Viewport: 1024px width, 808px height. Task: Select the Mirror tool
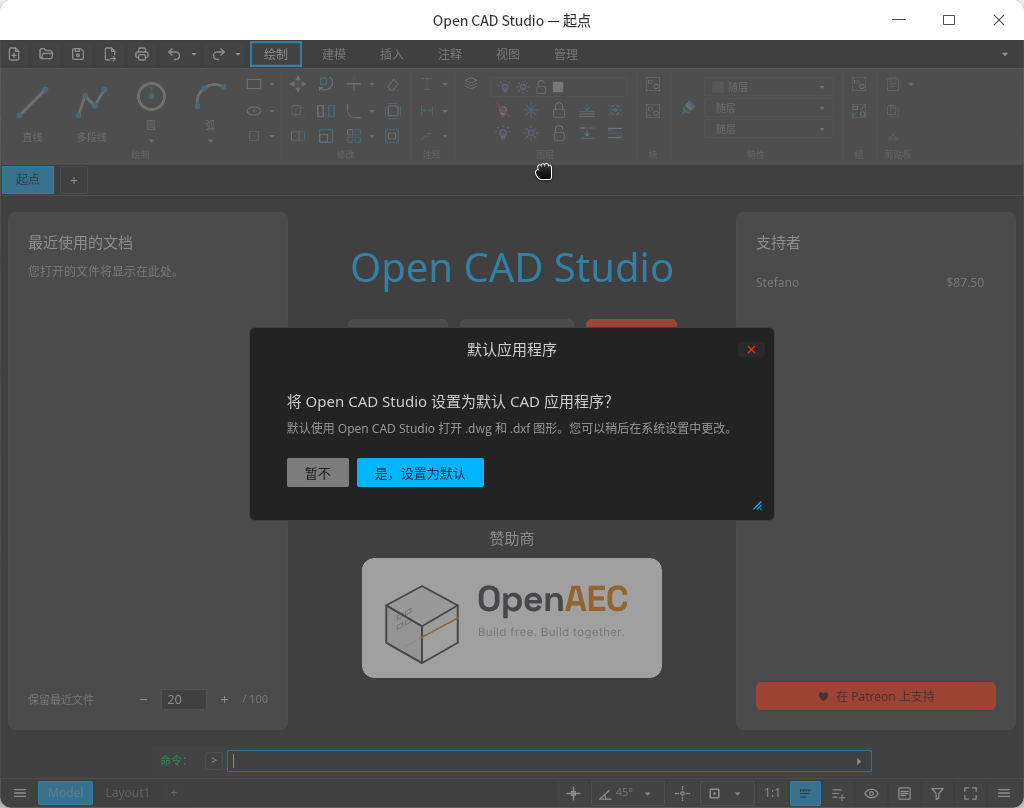pos(326,110)
